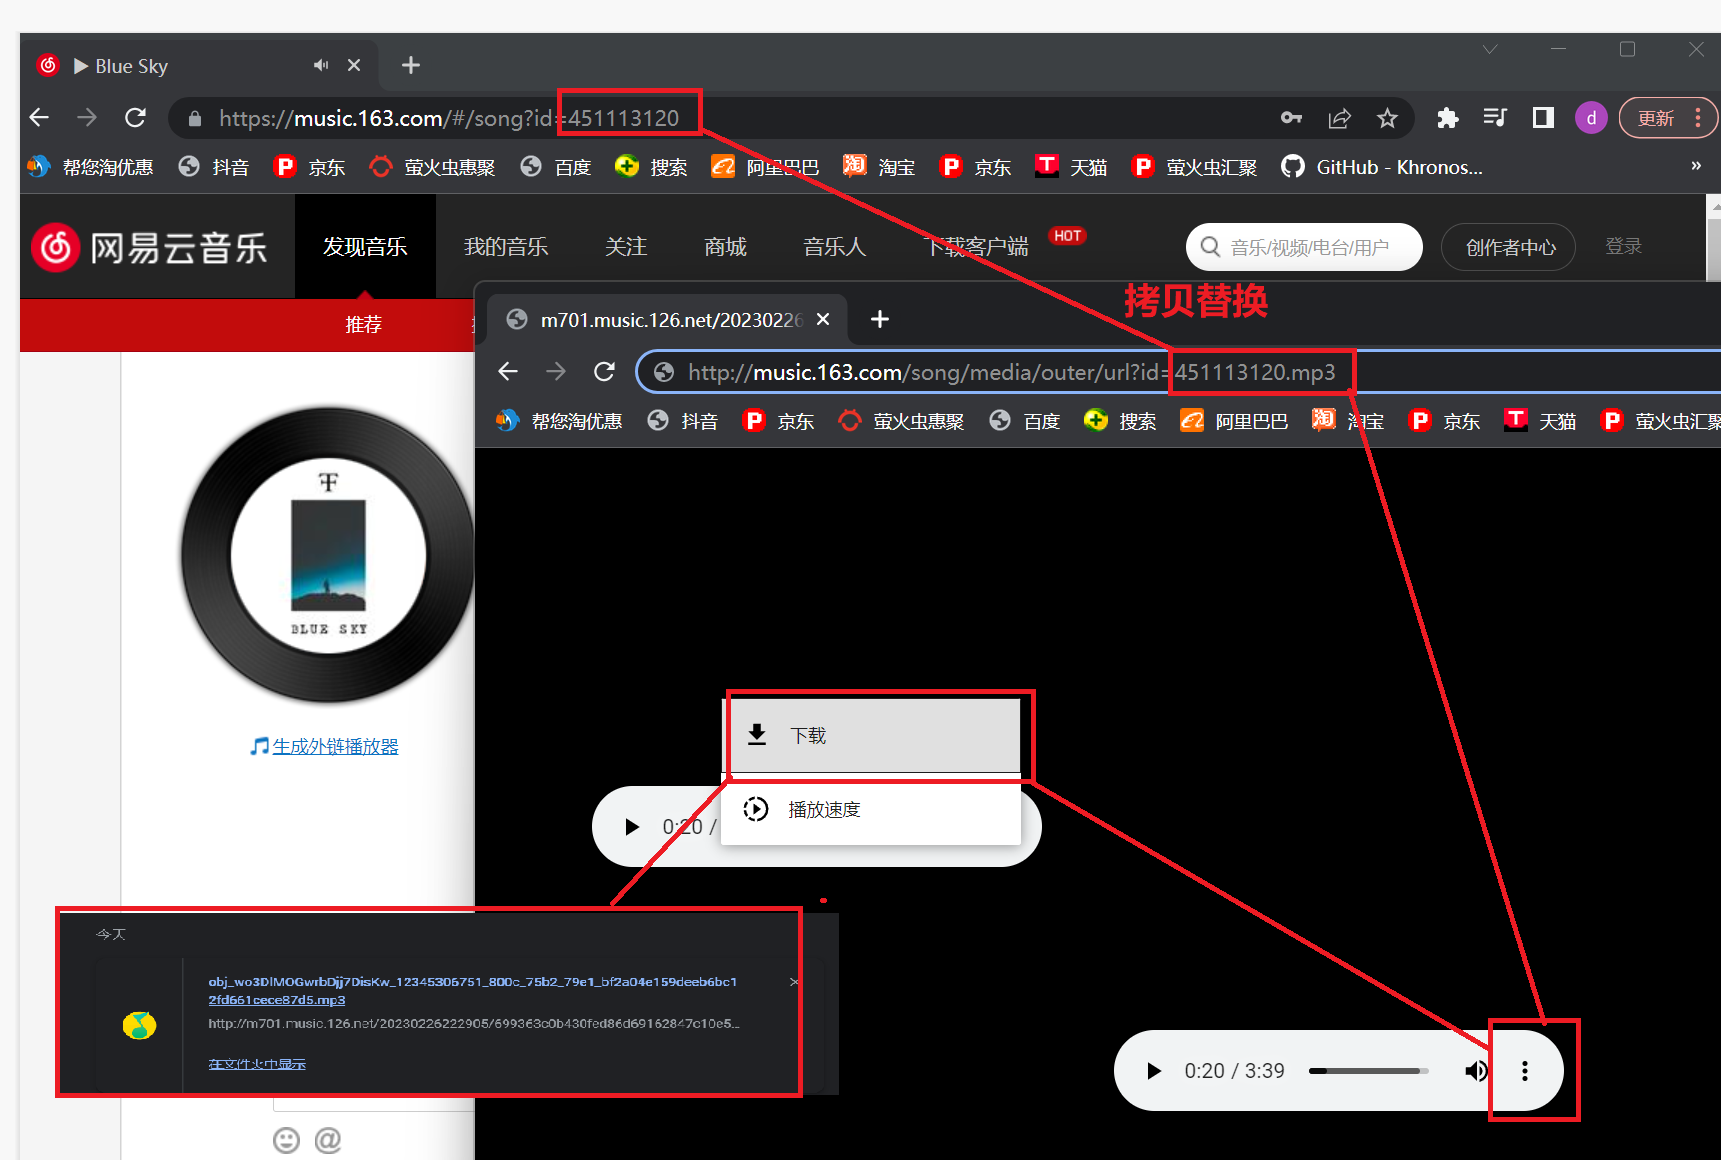
Task: Click the 登录 login link
Action: coord(1623,246)
